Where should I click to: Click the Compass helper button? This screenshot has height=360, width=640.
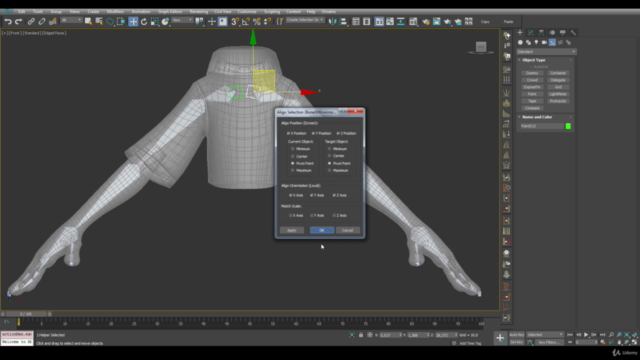click(x=532, y=108)
